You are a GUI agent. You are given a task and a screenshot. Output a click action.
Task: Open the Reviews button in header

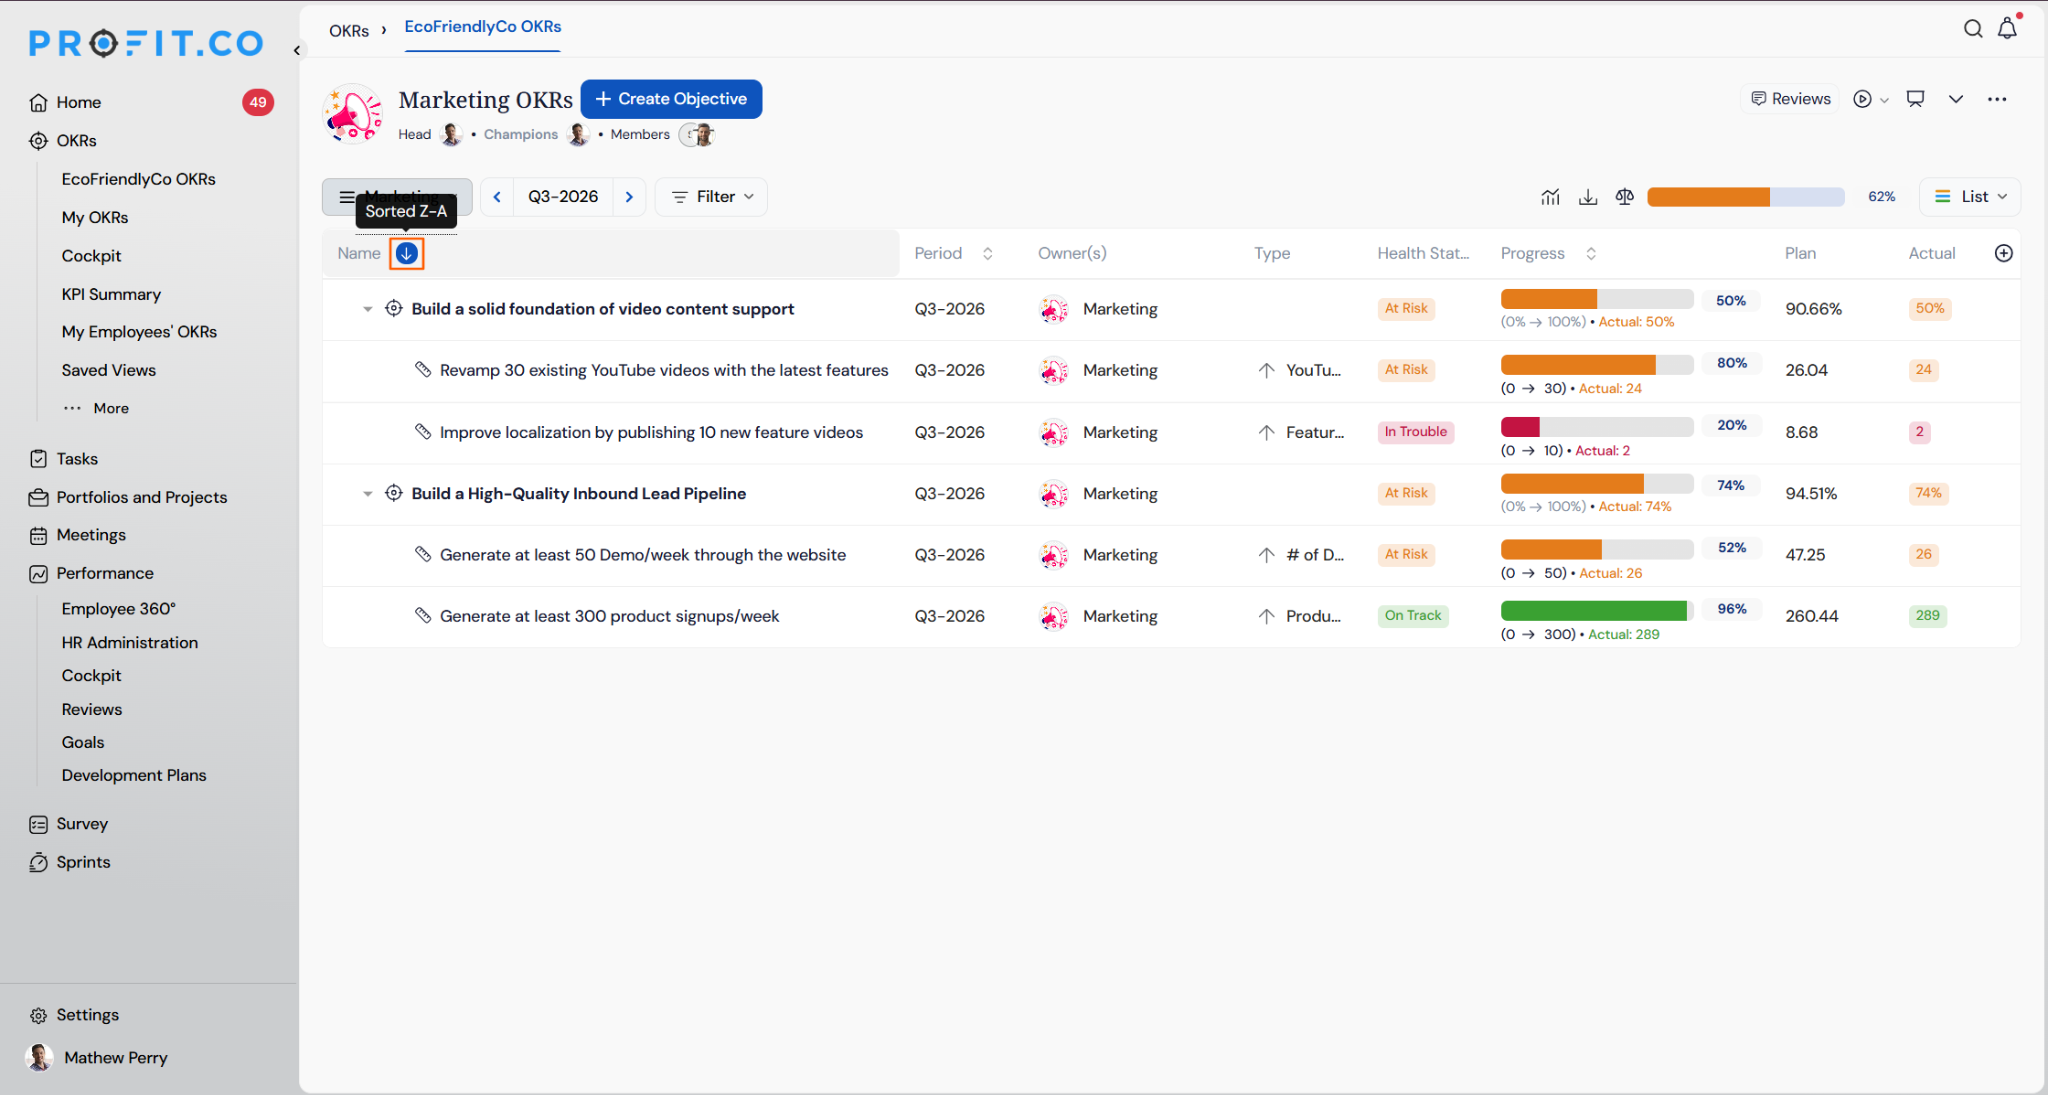[x=1790, y=99]
